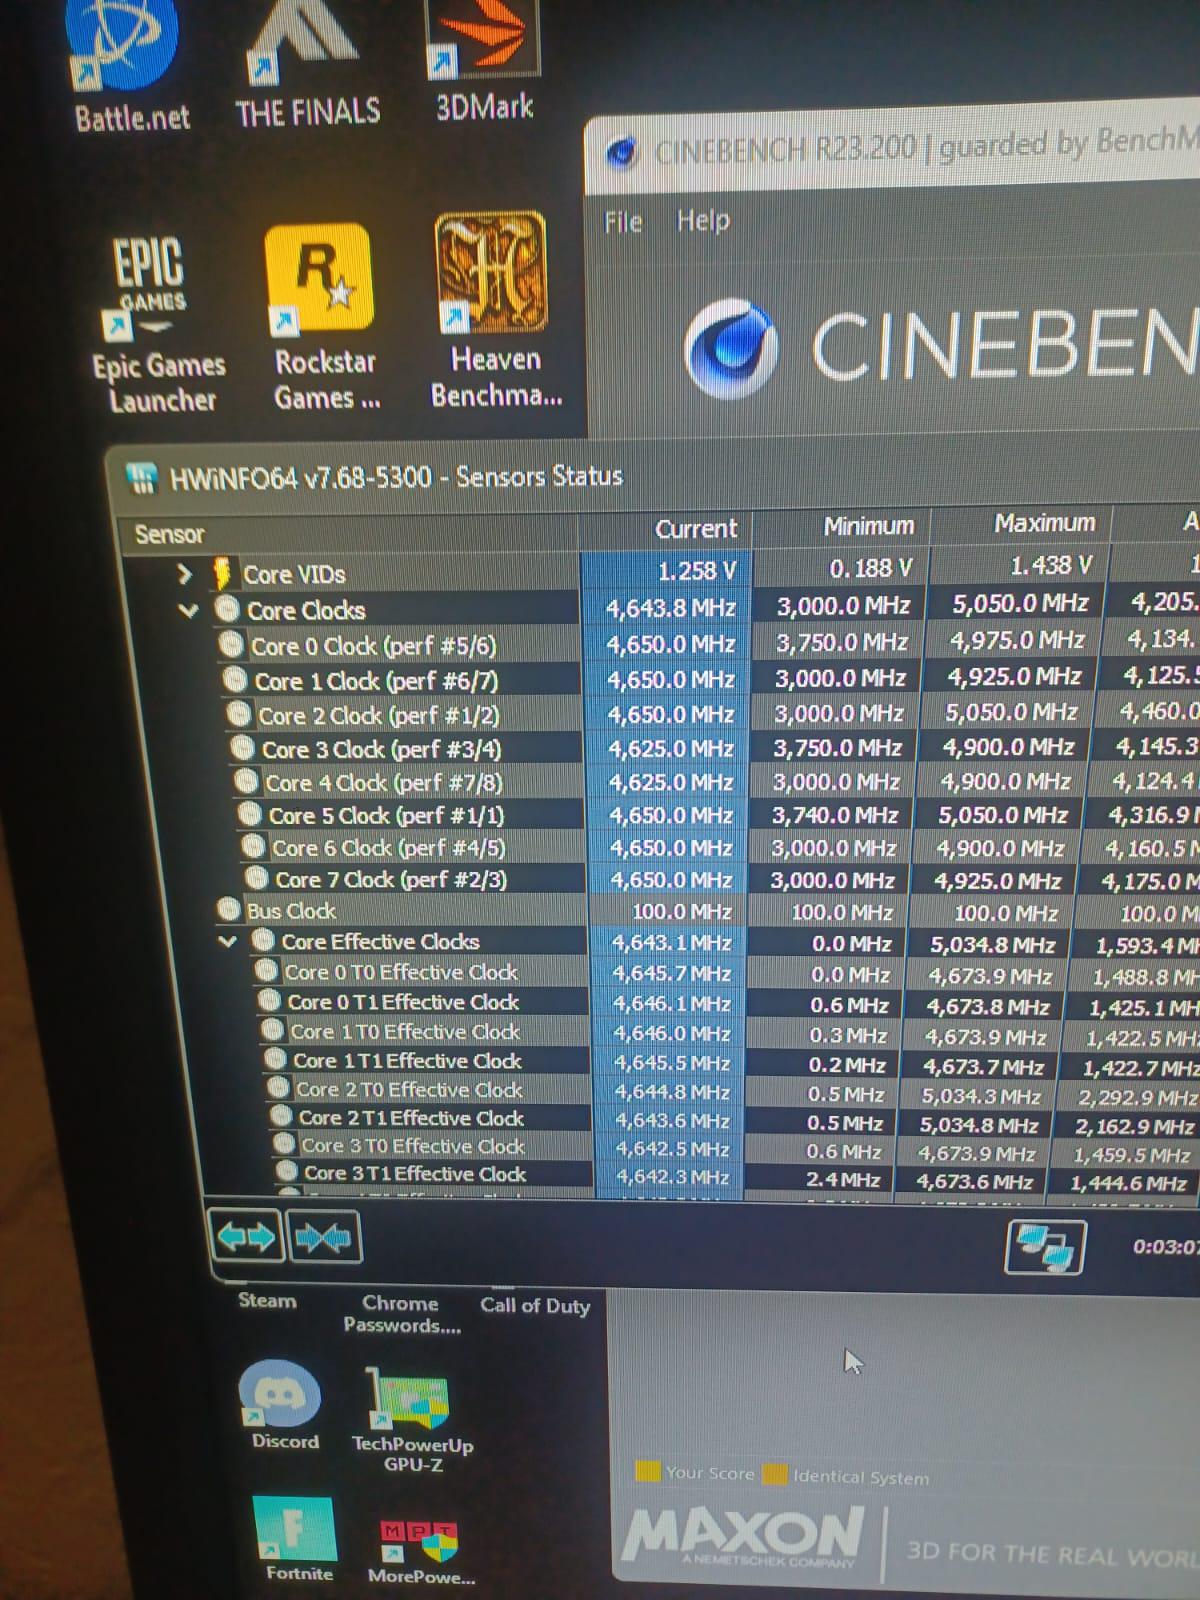The width and height of the screenshot is (1200, 1600).
Task: Click the Cinebench Your Score legend label
Action: [x=709, y=1473]
